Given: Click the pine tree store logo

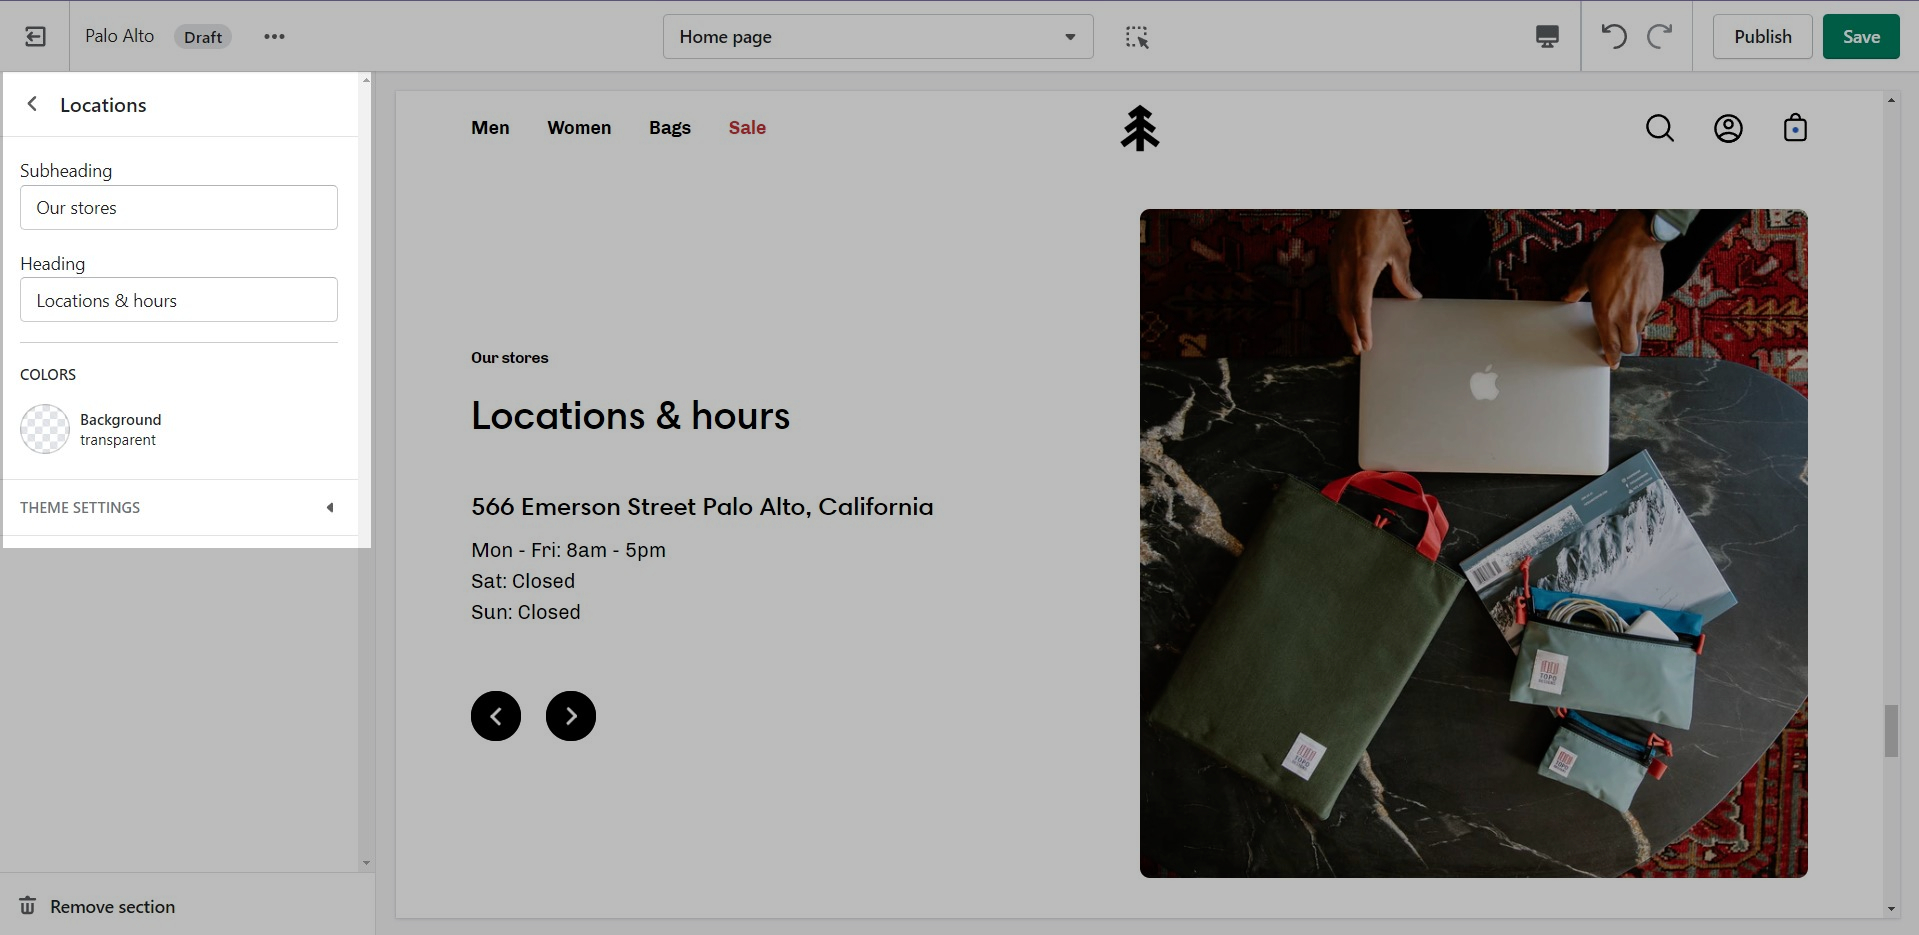Looking at the screenshot, I should tap(1139, 128).
